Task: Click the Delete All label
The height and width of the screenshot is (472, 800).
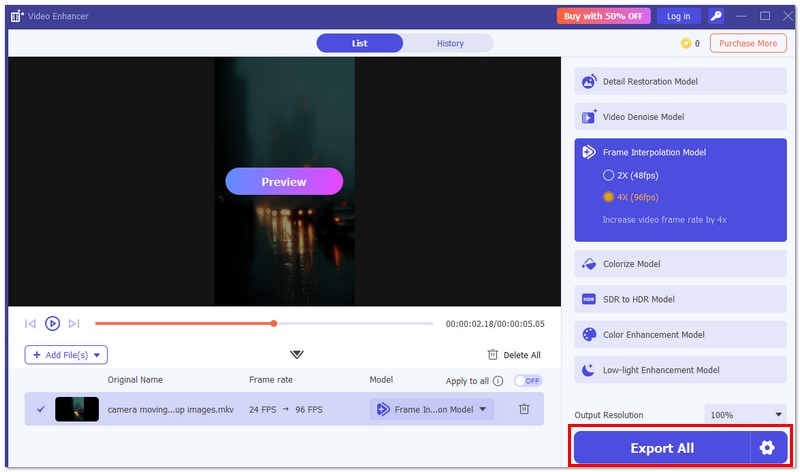Action: (521, 355)
